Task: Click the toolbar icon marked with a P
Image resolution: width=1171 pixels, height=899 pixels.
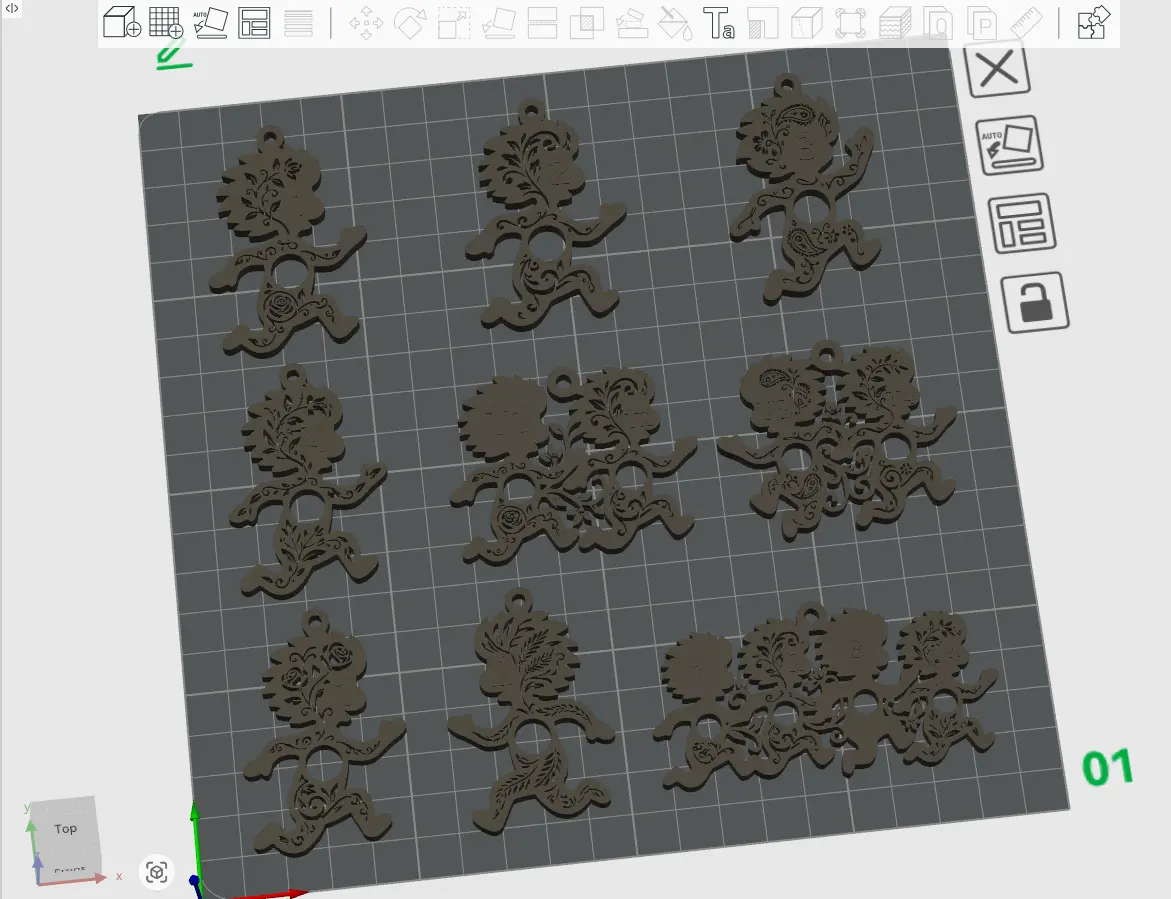Action: tap(983, 23)
